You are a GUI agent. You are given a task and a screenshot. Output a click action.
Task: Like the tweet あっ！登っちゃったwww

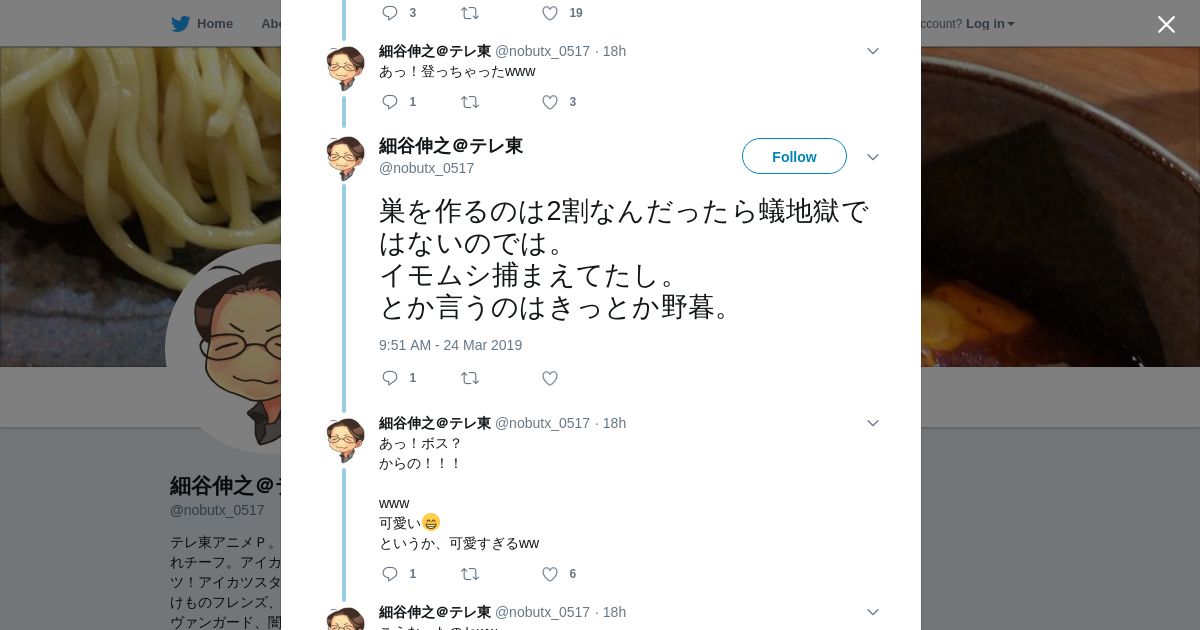click(549, 102)
